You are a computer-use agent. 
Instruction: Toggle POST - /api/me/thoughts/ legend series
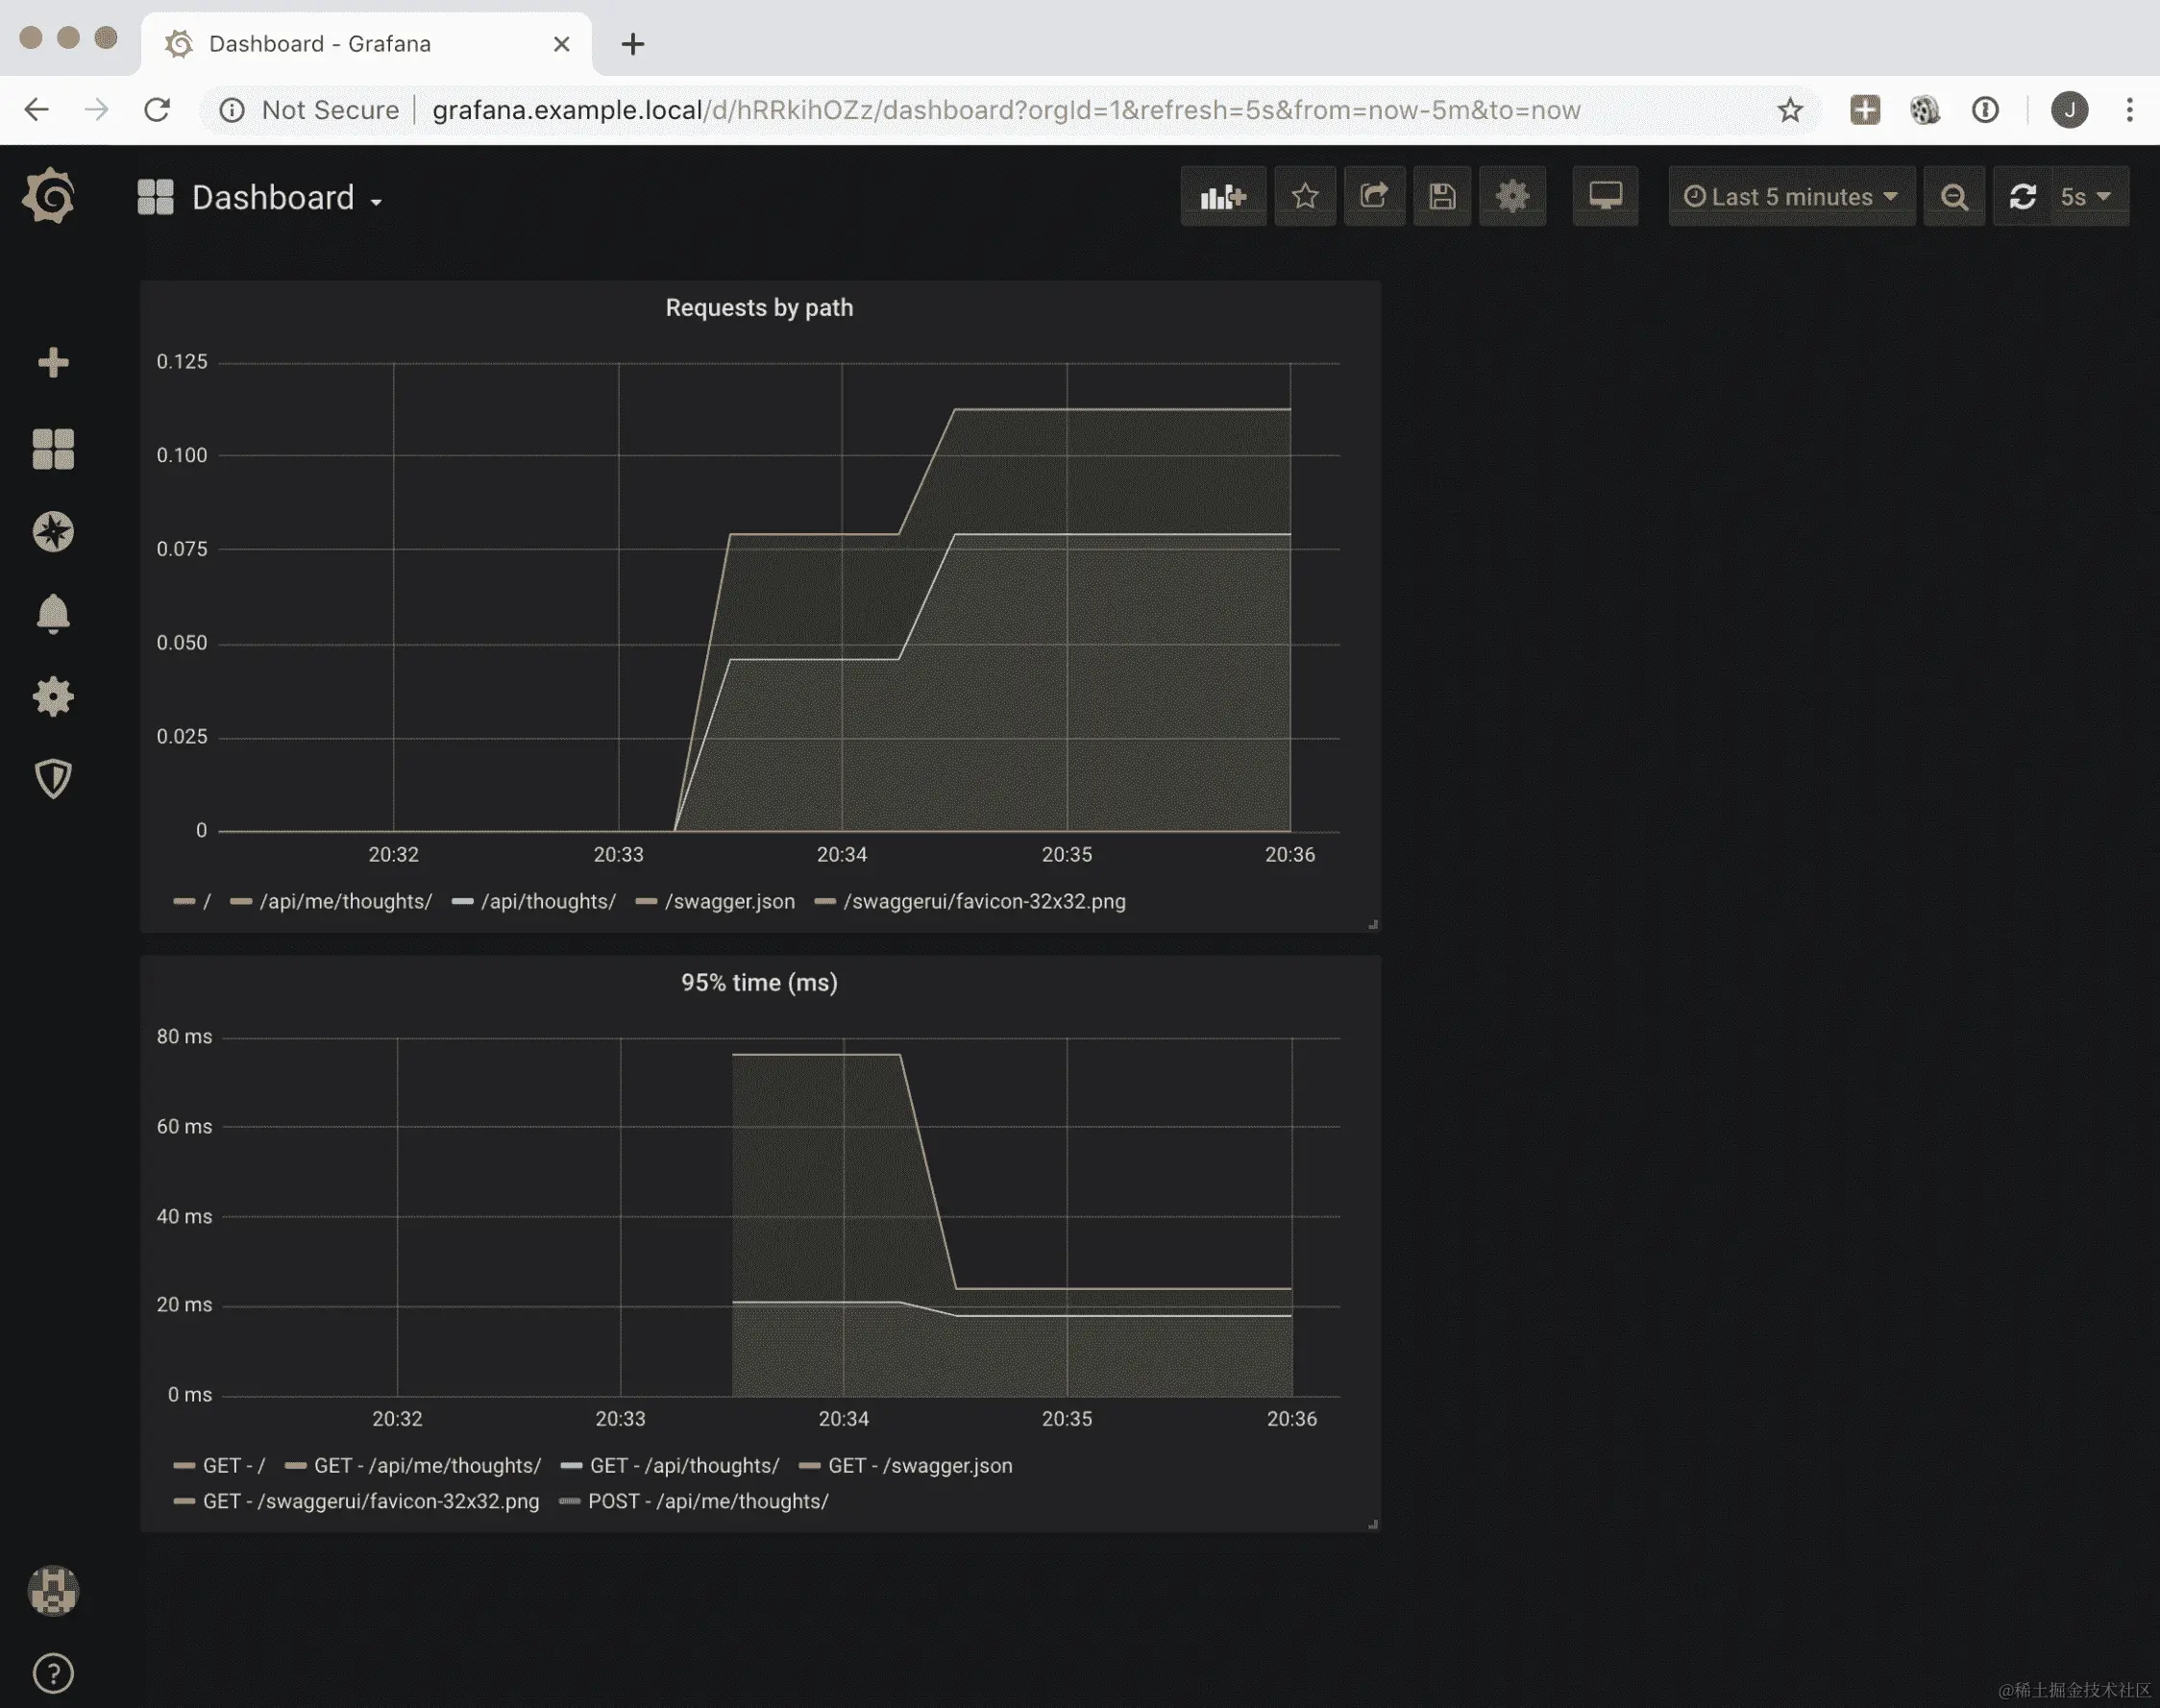[707, 1502]
